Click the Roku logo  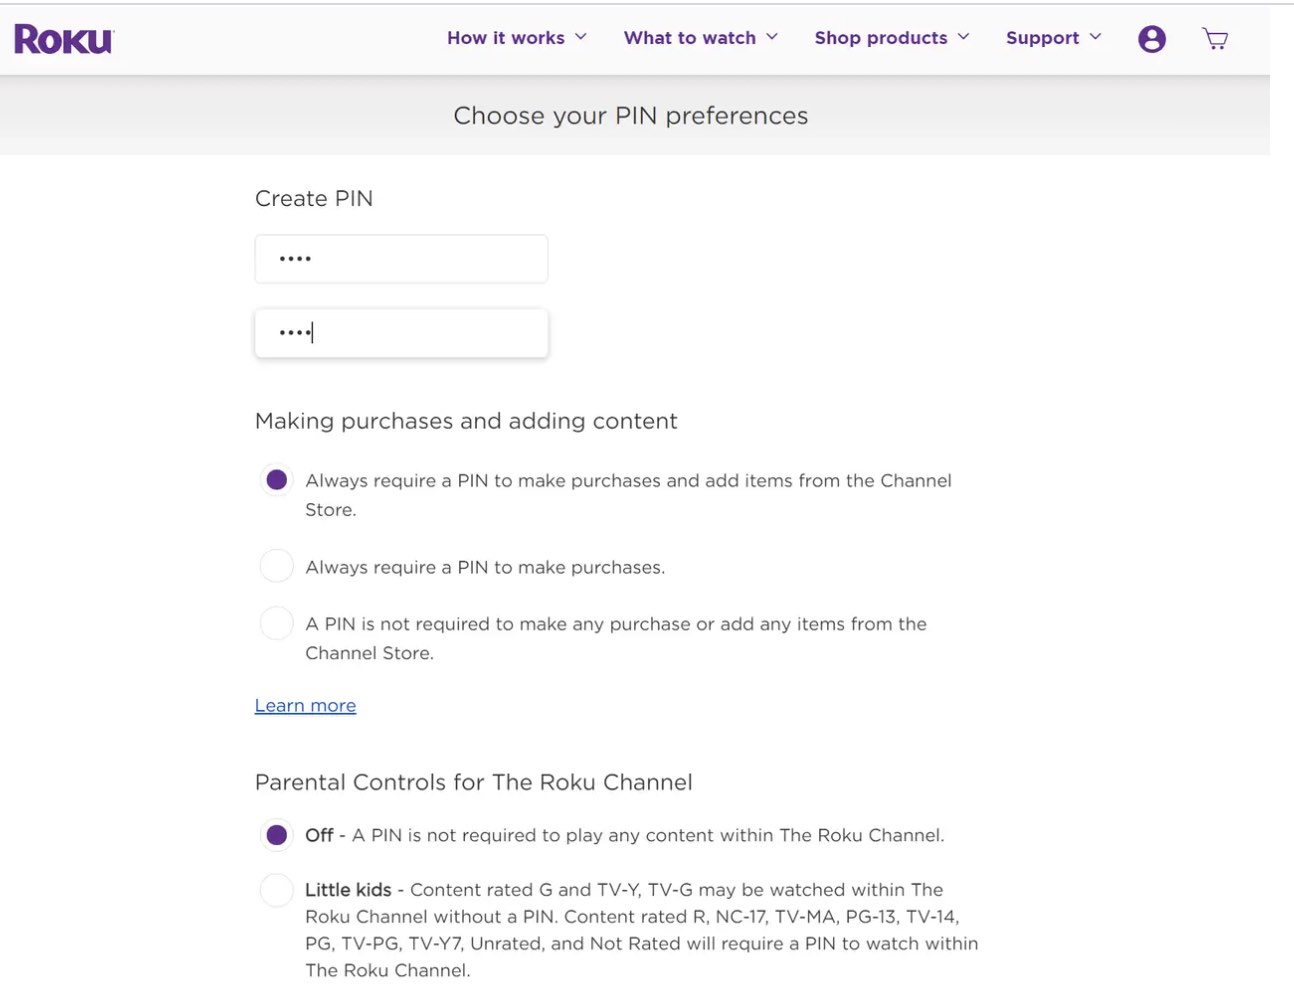(x=62, y=38)
